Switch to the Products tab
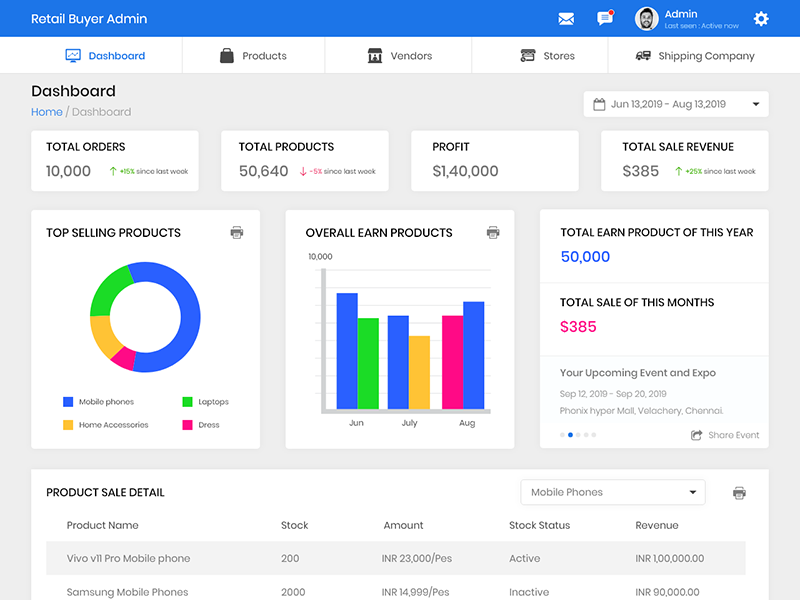The height and width of the screenshot is (600, 800). 253,56
